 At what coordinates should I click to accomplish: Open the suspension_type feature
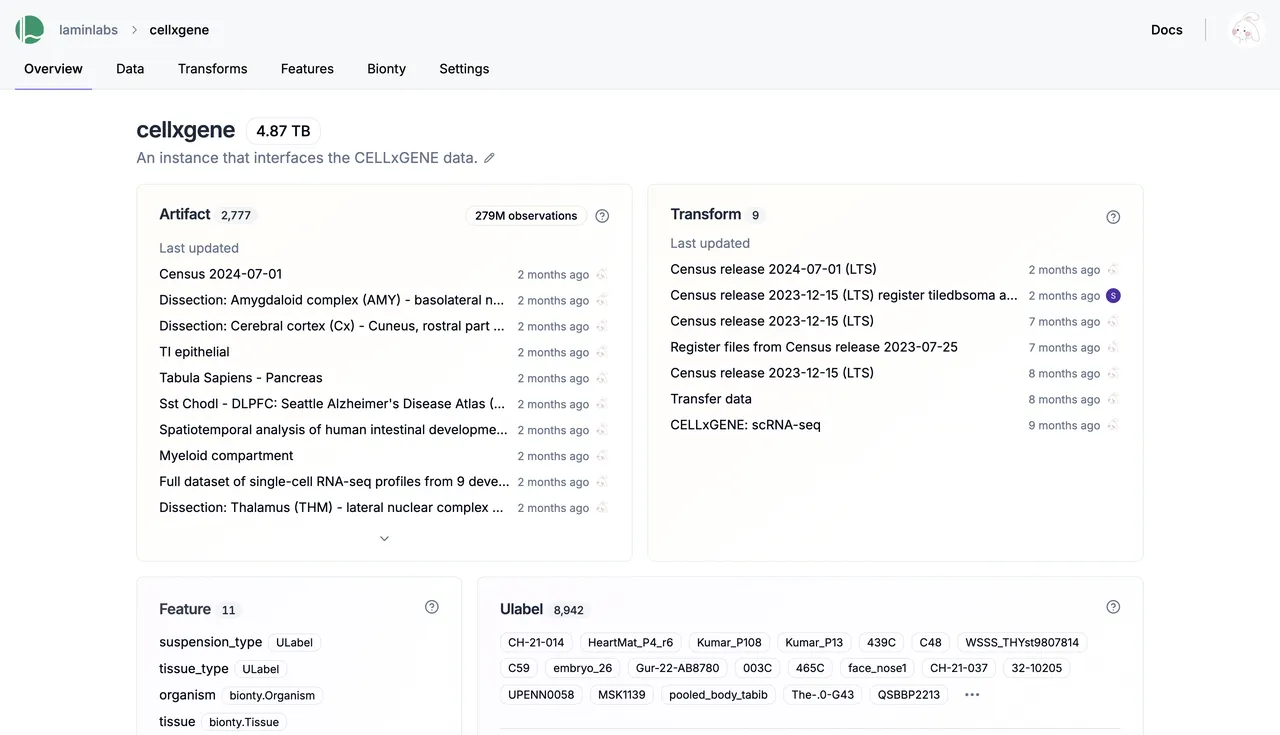(x=210, y=642)
